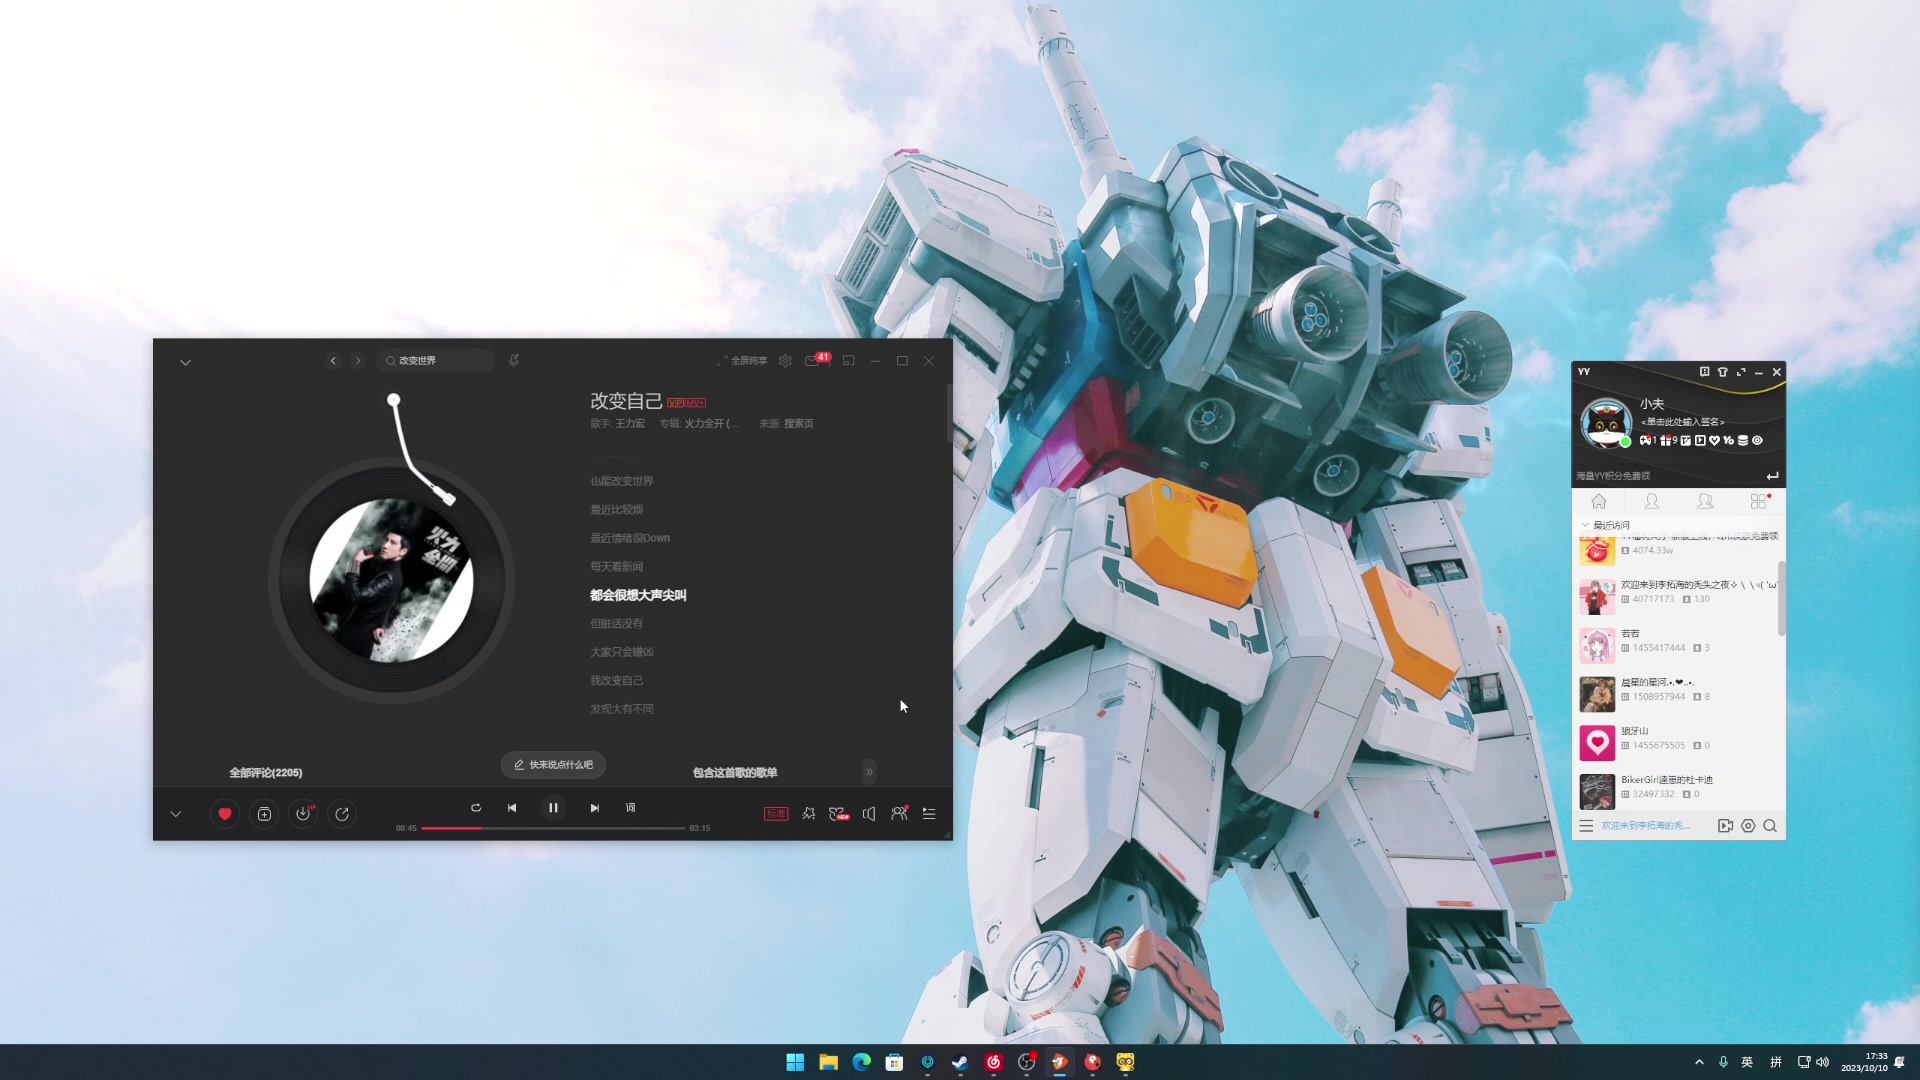Collapse the lyrics page with top-left chevron
The height and width of the screenshot is (1080, 1920).
pos(185,362)
